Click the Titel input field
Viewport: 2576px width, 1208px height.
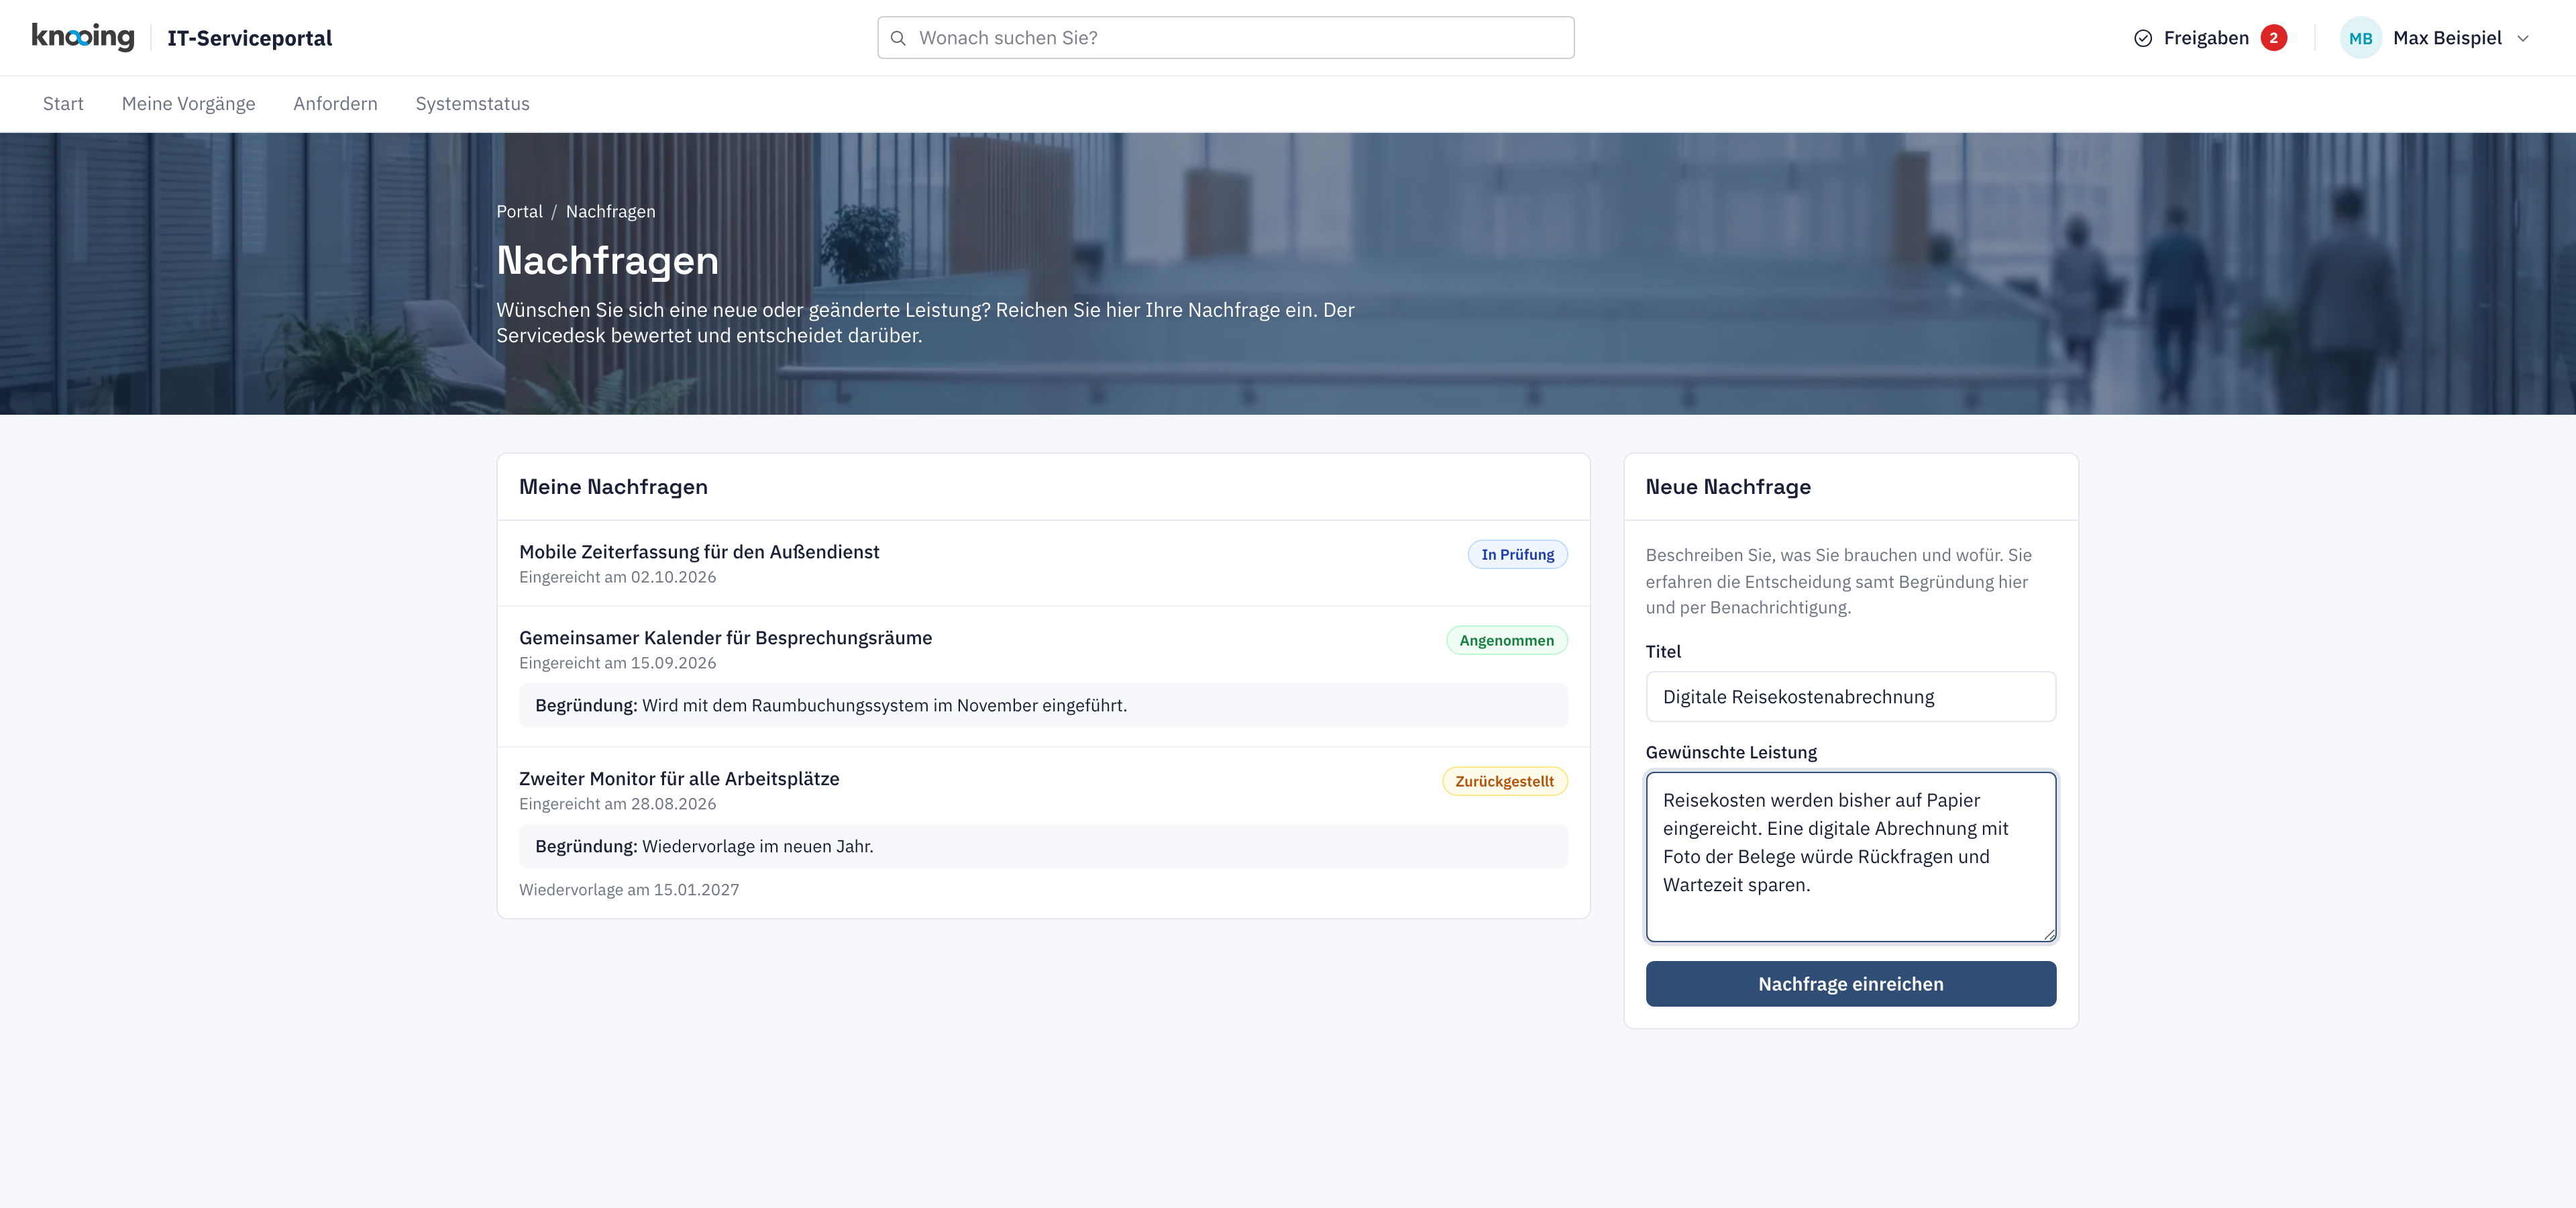click(x=1851, y=697)
